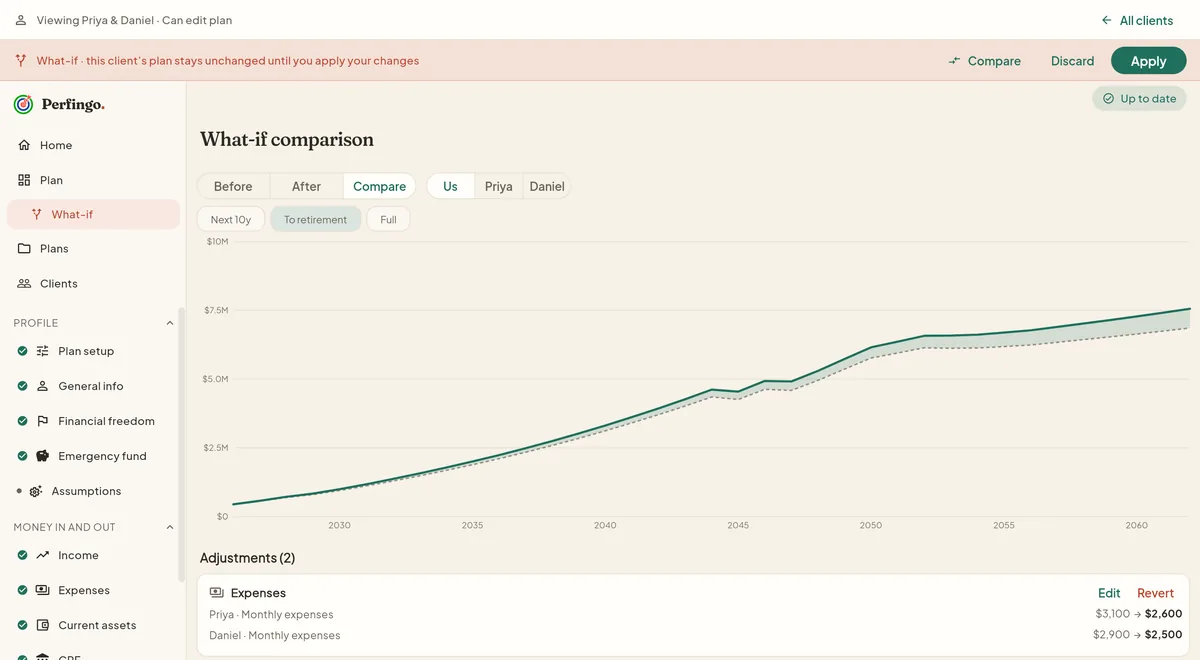Click the Home house icon
Viewport: 1200px width, 660px height.
(x=24, y=145)
